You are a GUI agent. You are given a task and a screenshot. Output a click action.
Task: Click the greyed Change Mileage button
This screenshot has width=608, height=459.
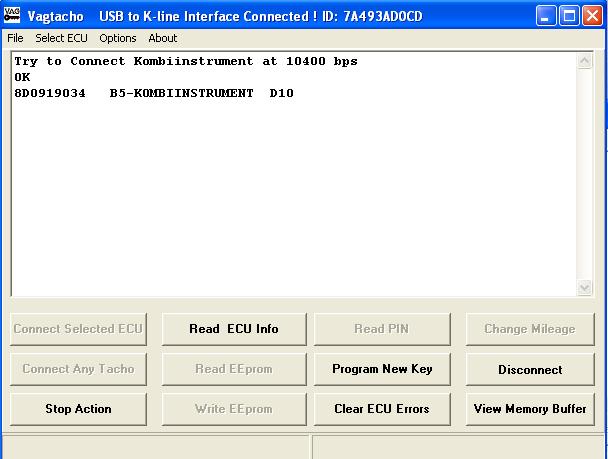point(530,329)
